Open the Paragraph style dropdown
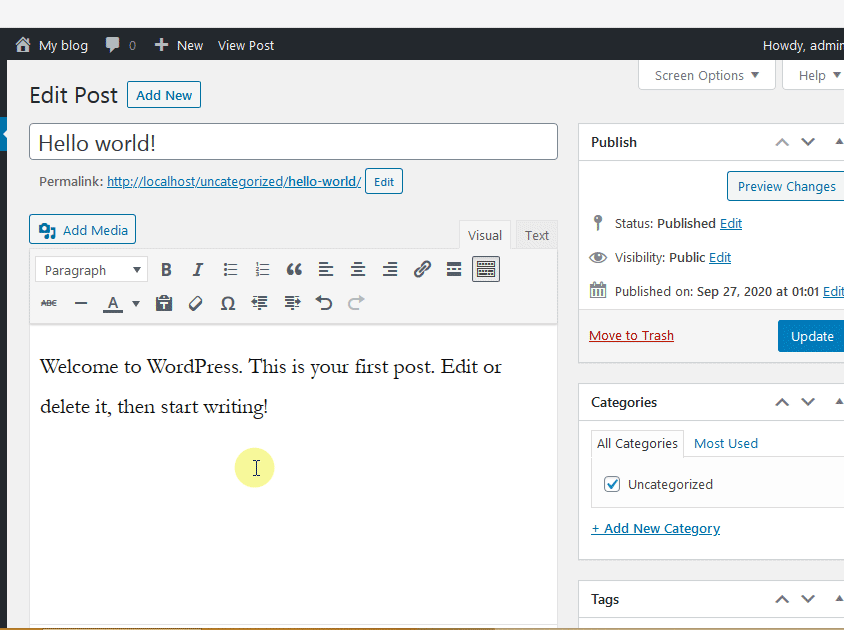The image size is (844, 630). pos(90,268)
